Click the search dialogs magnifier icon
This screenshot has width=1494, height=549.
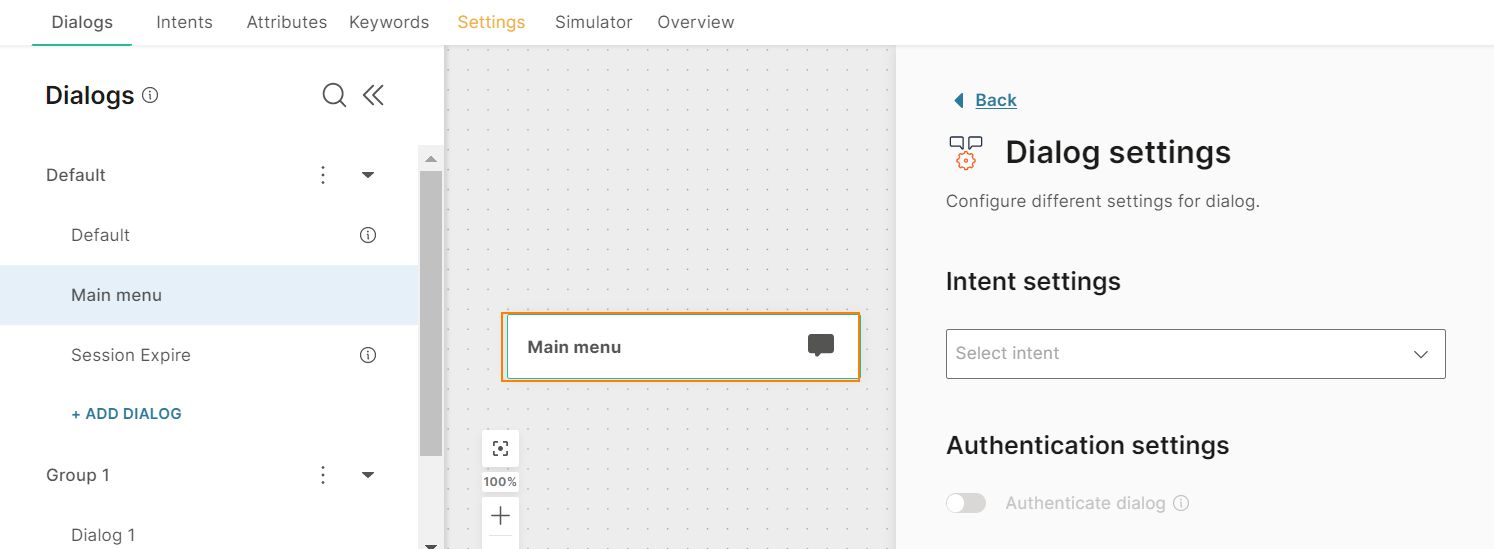334,95
